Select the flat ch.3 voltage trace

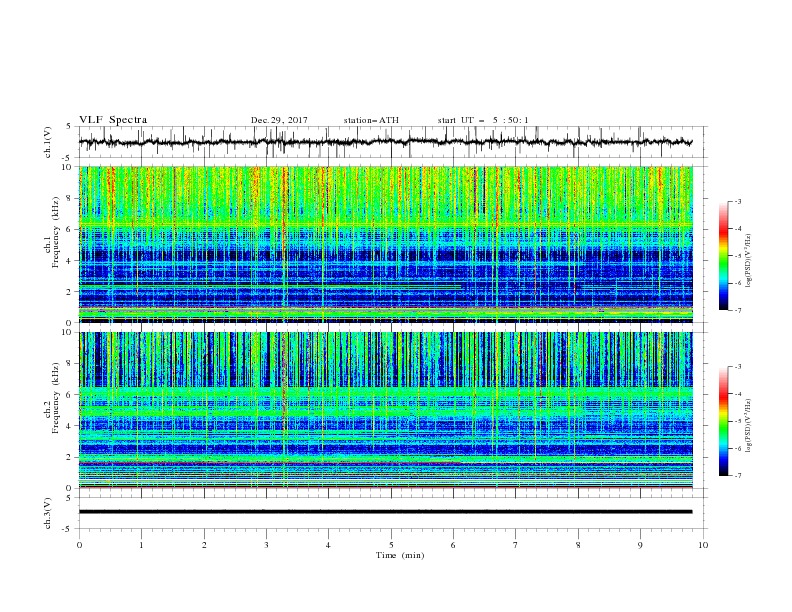[x=385, y=512]
